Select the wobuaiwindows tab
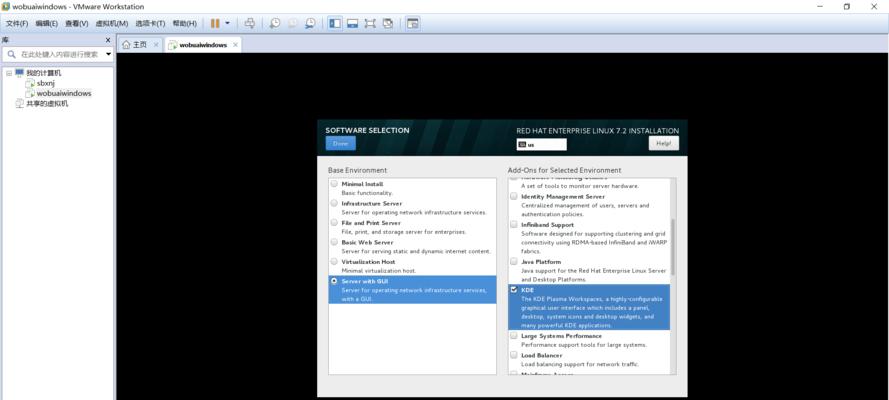The width and height of the screenshot is (889, 400). coord(203,45)
